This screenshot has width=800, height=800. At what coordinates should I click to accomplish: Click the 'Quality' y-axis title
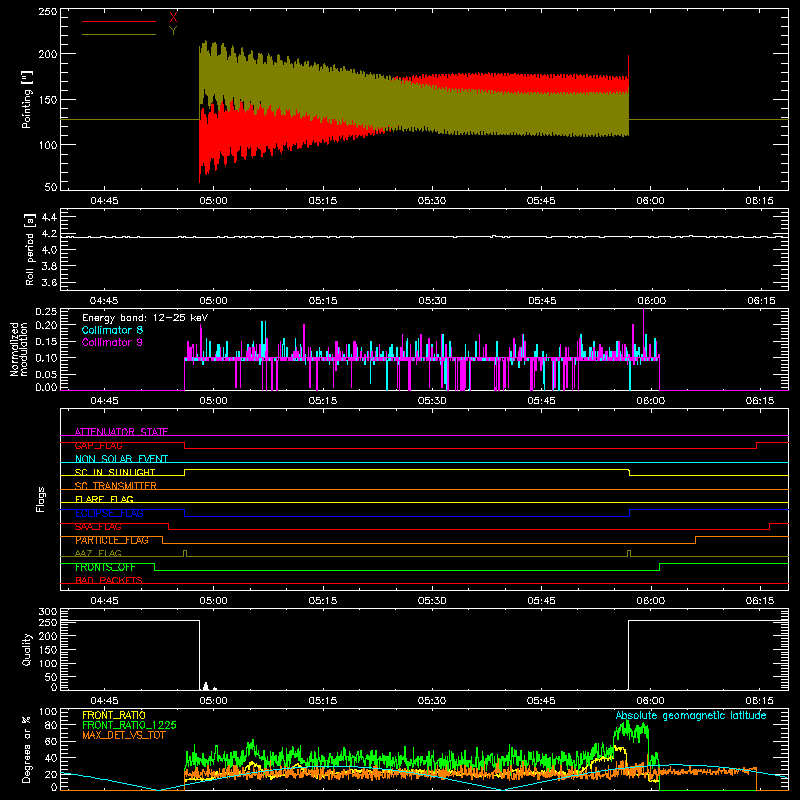(x=26, y=649)
